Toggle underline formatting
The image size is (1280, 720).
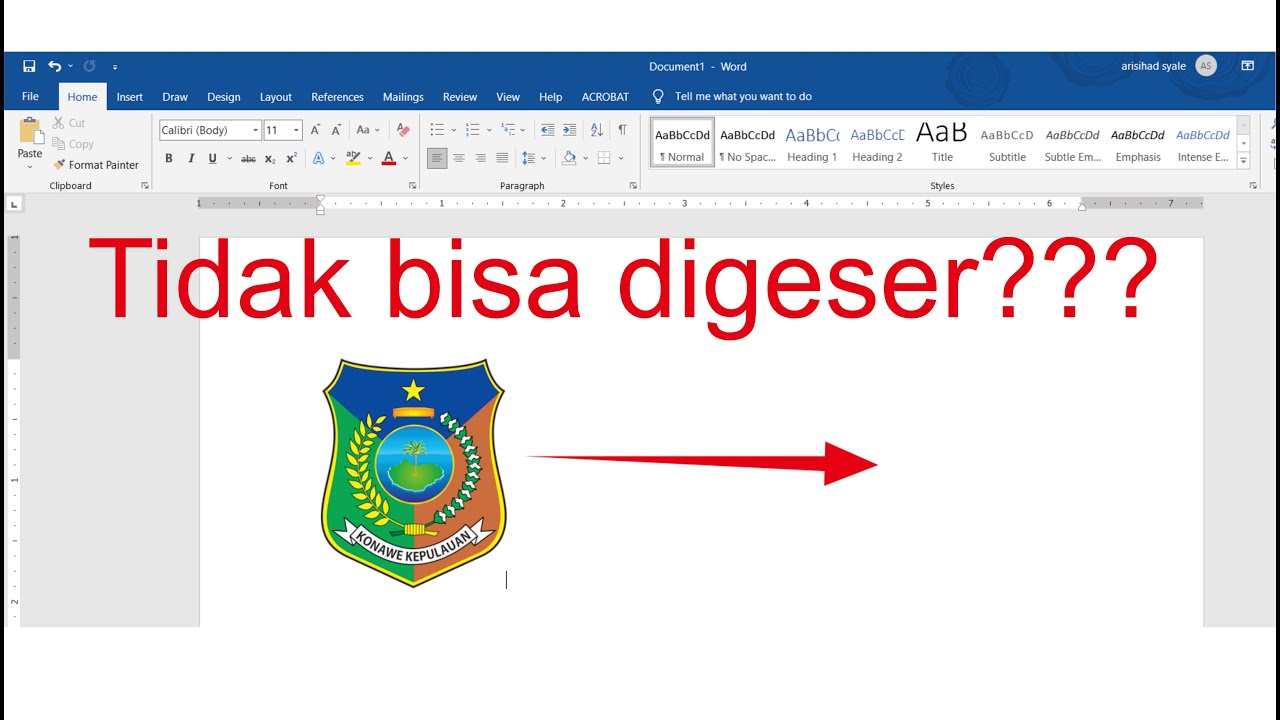tap(212, 158)
